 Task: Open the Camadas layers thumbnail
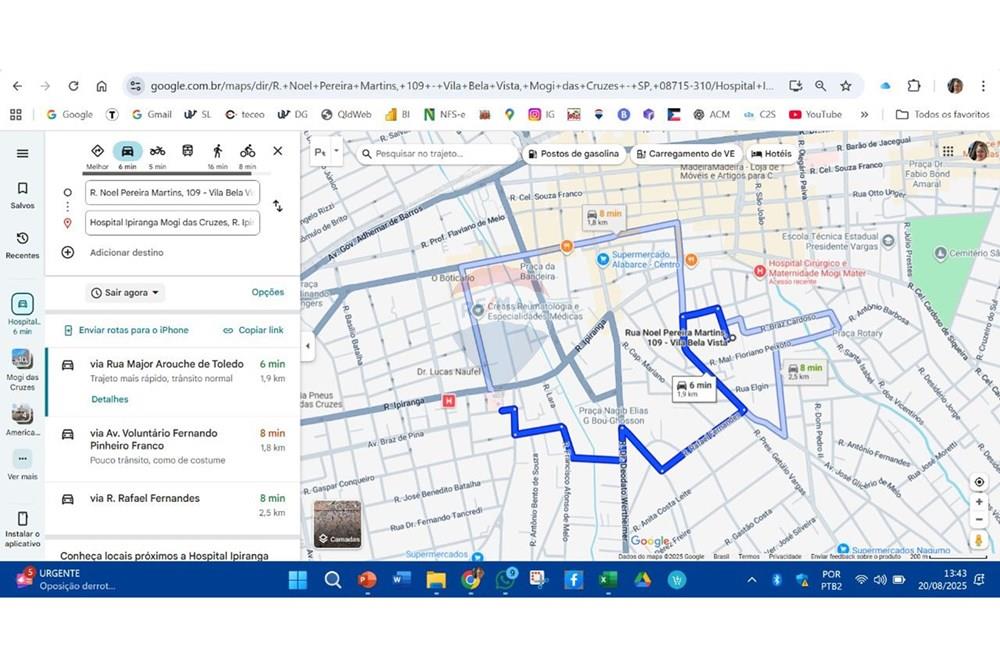click(x=337, y=524)
